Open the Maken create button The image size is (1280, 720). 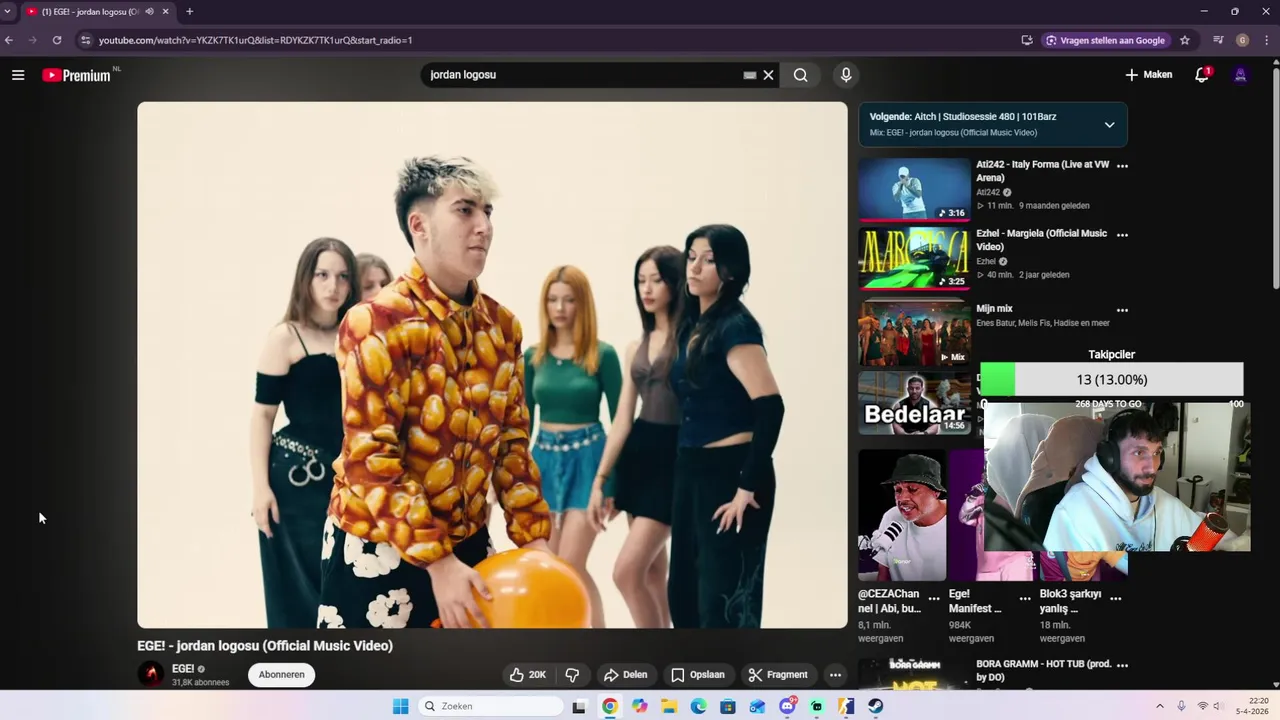tap(1148, 75)
